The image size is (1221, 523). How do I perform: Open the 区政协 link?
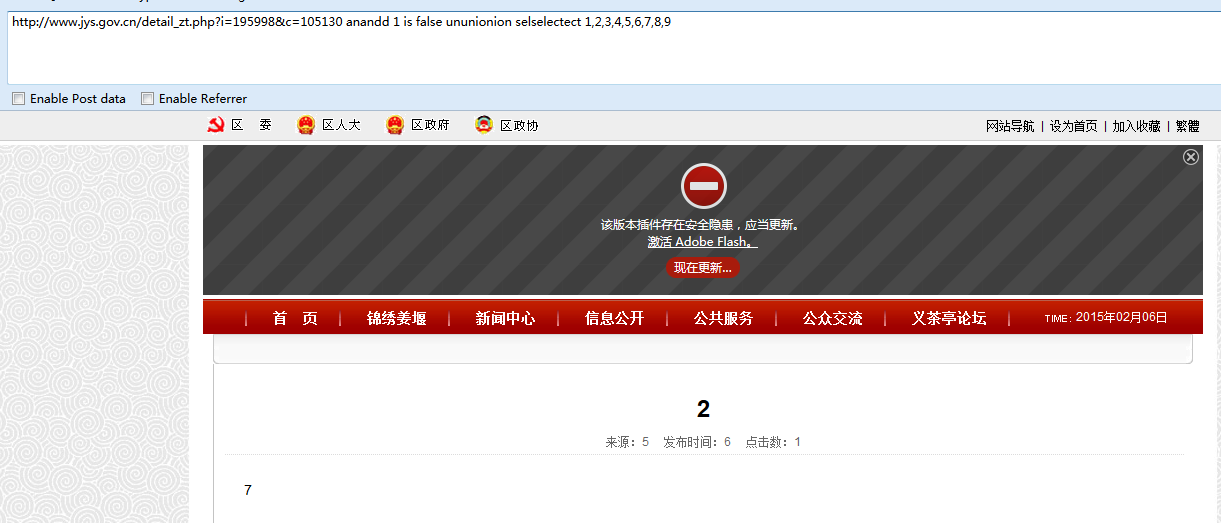coord(519,125)
